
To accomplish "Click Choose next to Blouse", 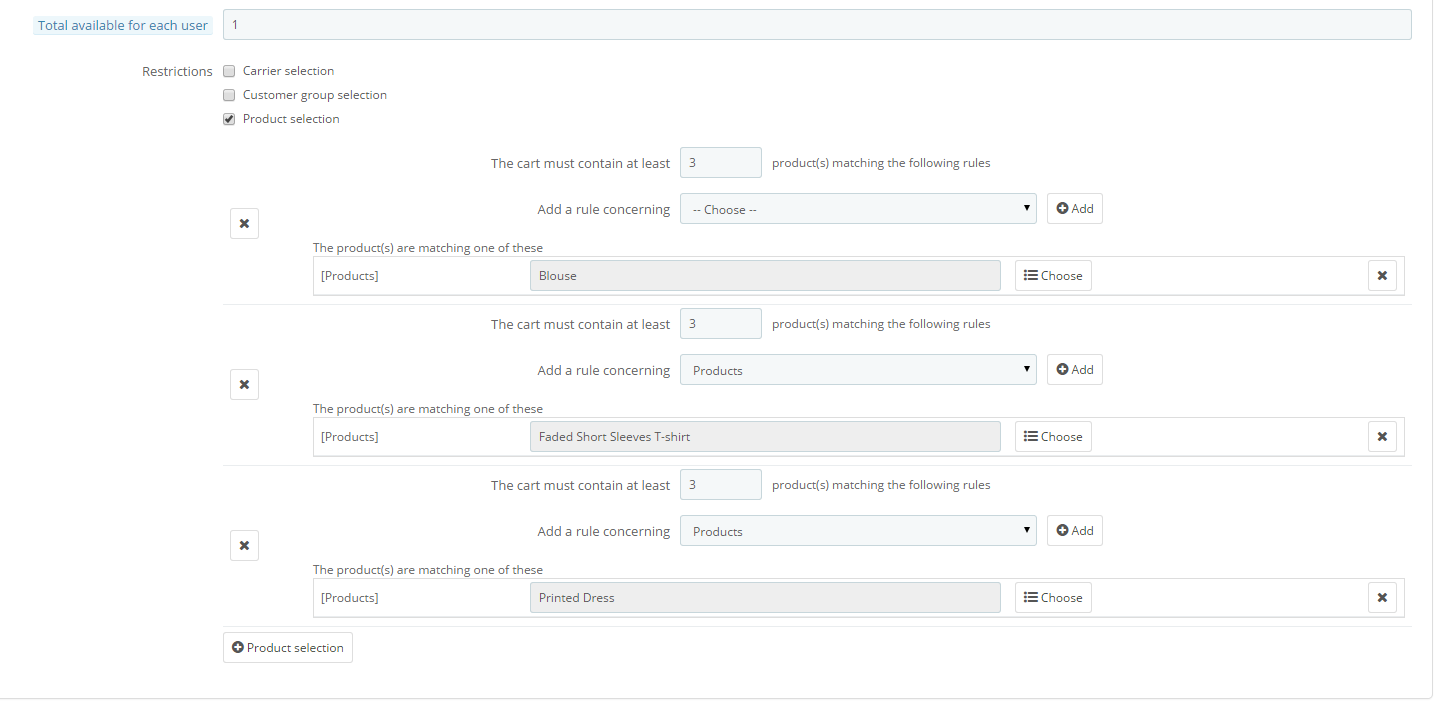I will point(1053,276).
